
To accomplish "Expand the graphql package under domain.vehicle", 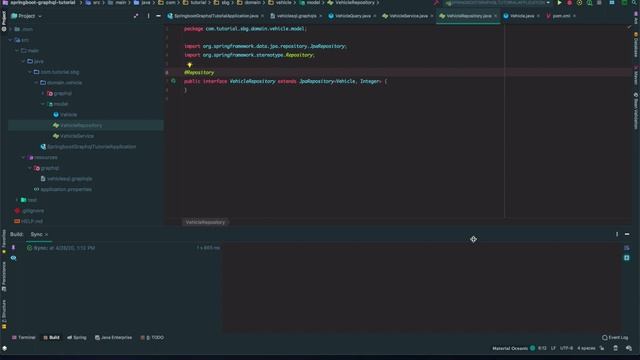I will [43, 93].
